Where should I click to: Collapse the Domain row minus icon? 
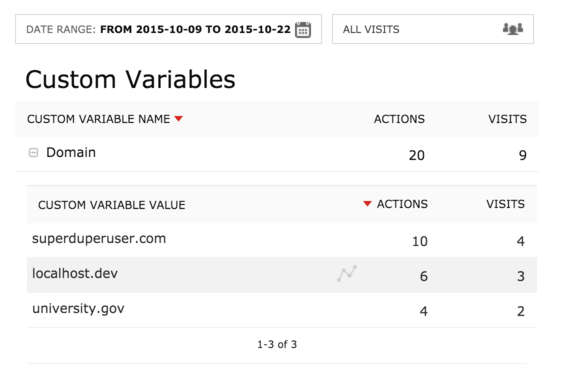coord(33,152)
